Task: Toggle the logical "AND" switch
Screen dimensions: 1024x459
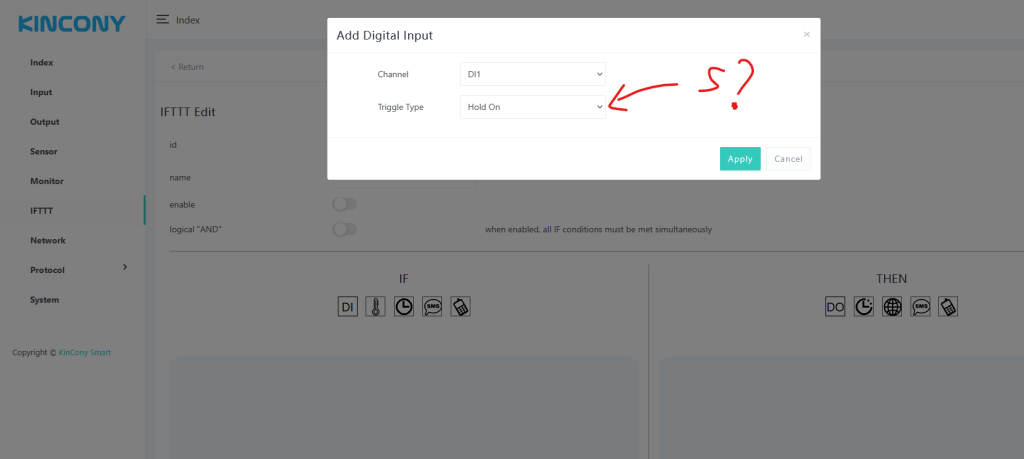Action: (x=344, y=229)
